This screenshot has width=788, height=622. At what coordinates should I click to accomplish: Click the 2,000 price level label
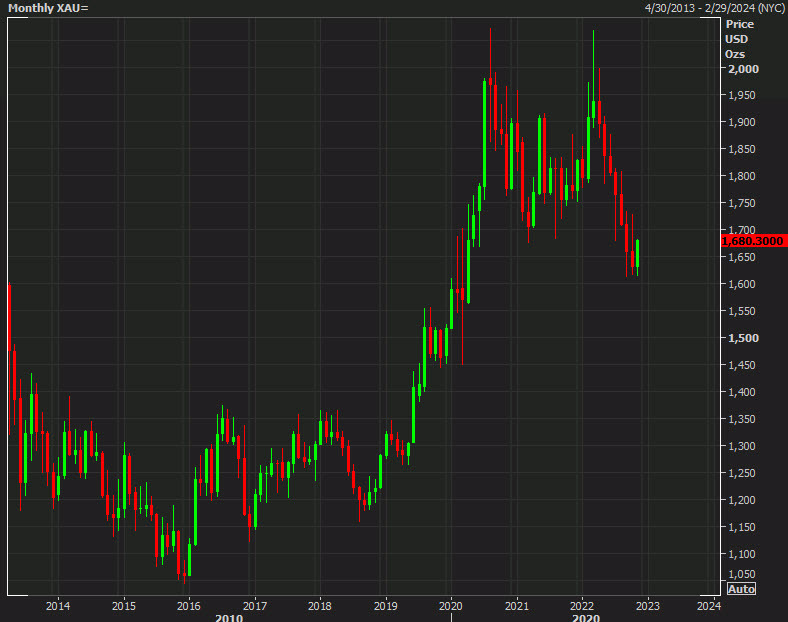click(743, 69)
